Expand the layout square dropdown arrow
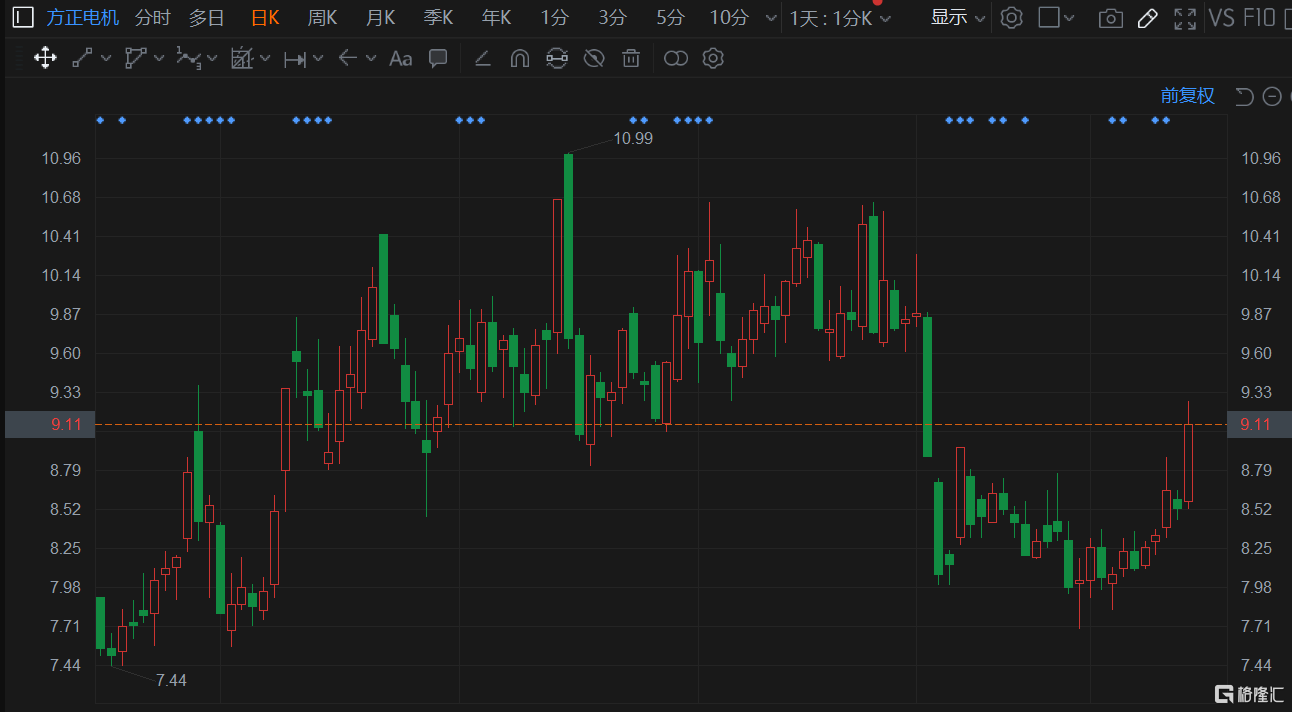The image size is (1292, 712). (x=1070, y=18)
